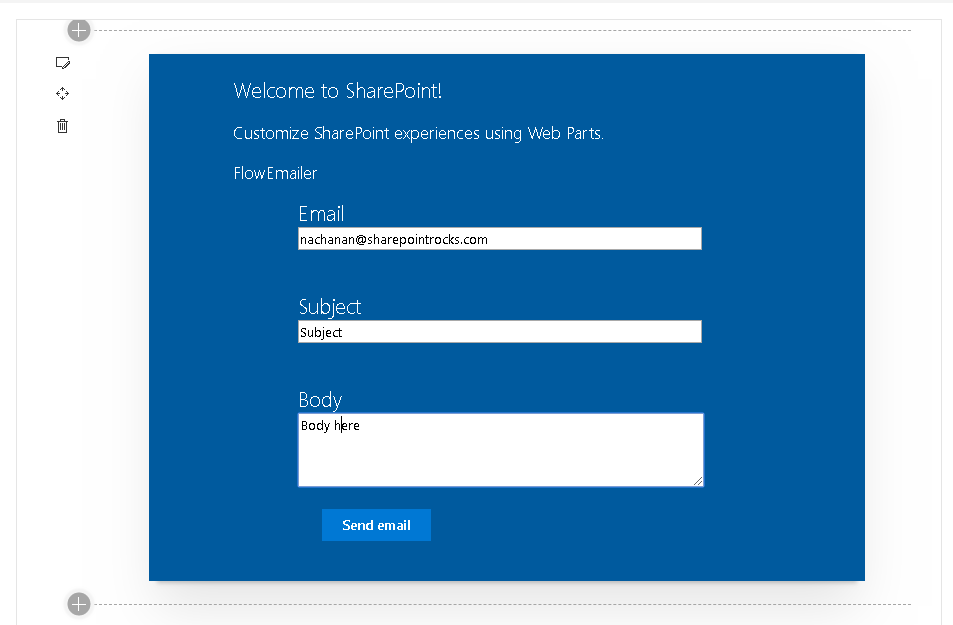This screenshot has height=625, width=953.
Task: Click the 'Customize SharePoint experiences using Web Parts.' text
Action: coord(418,133)
